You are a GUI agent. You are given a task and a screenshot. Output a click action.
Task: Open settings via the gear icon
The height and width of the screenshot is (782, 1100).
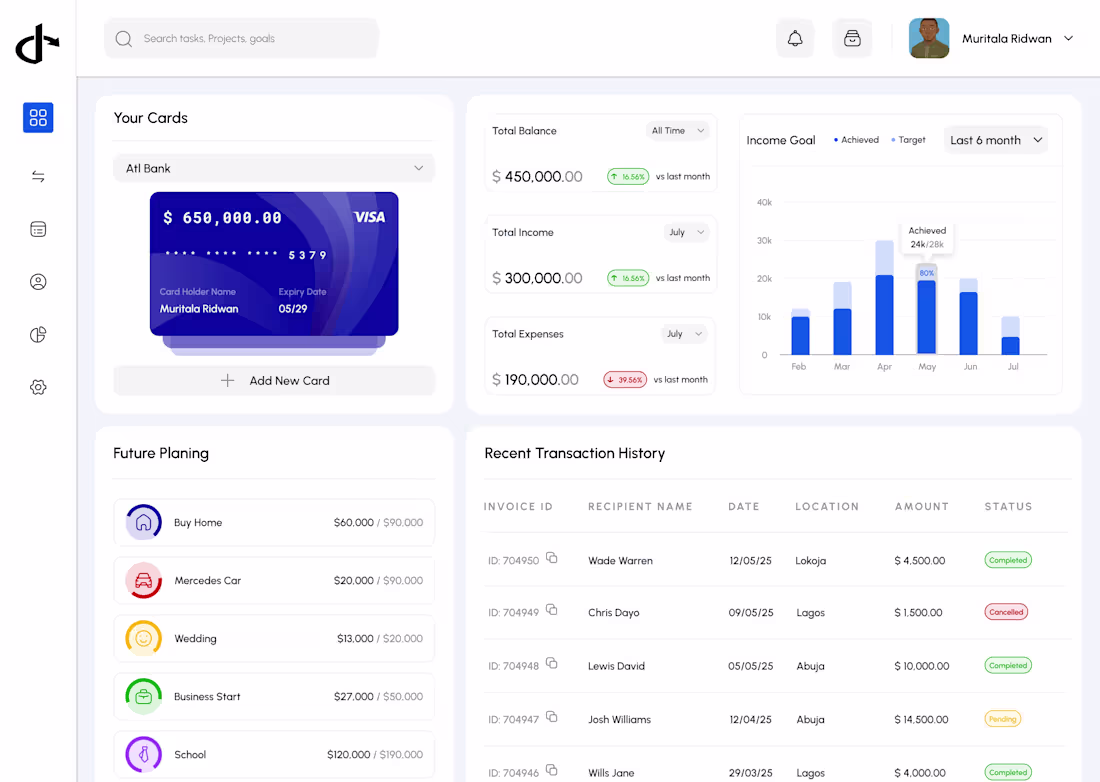pyautogui.click(x=38, y=387)
